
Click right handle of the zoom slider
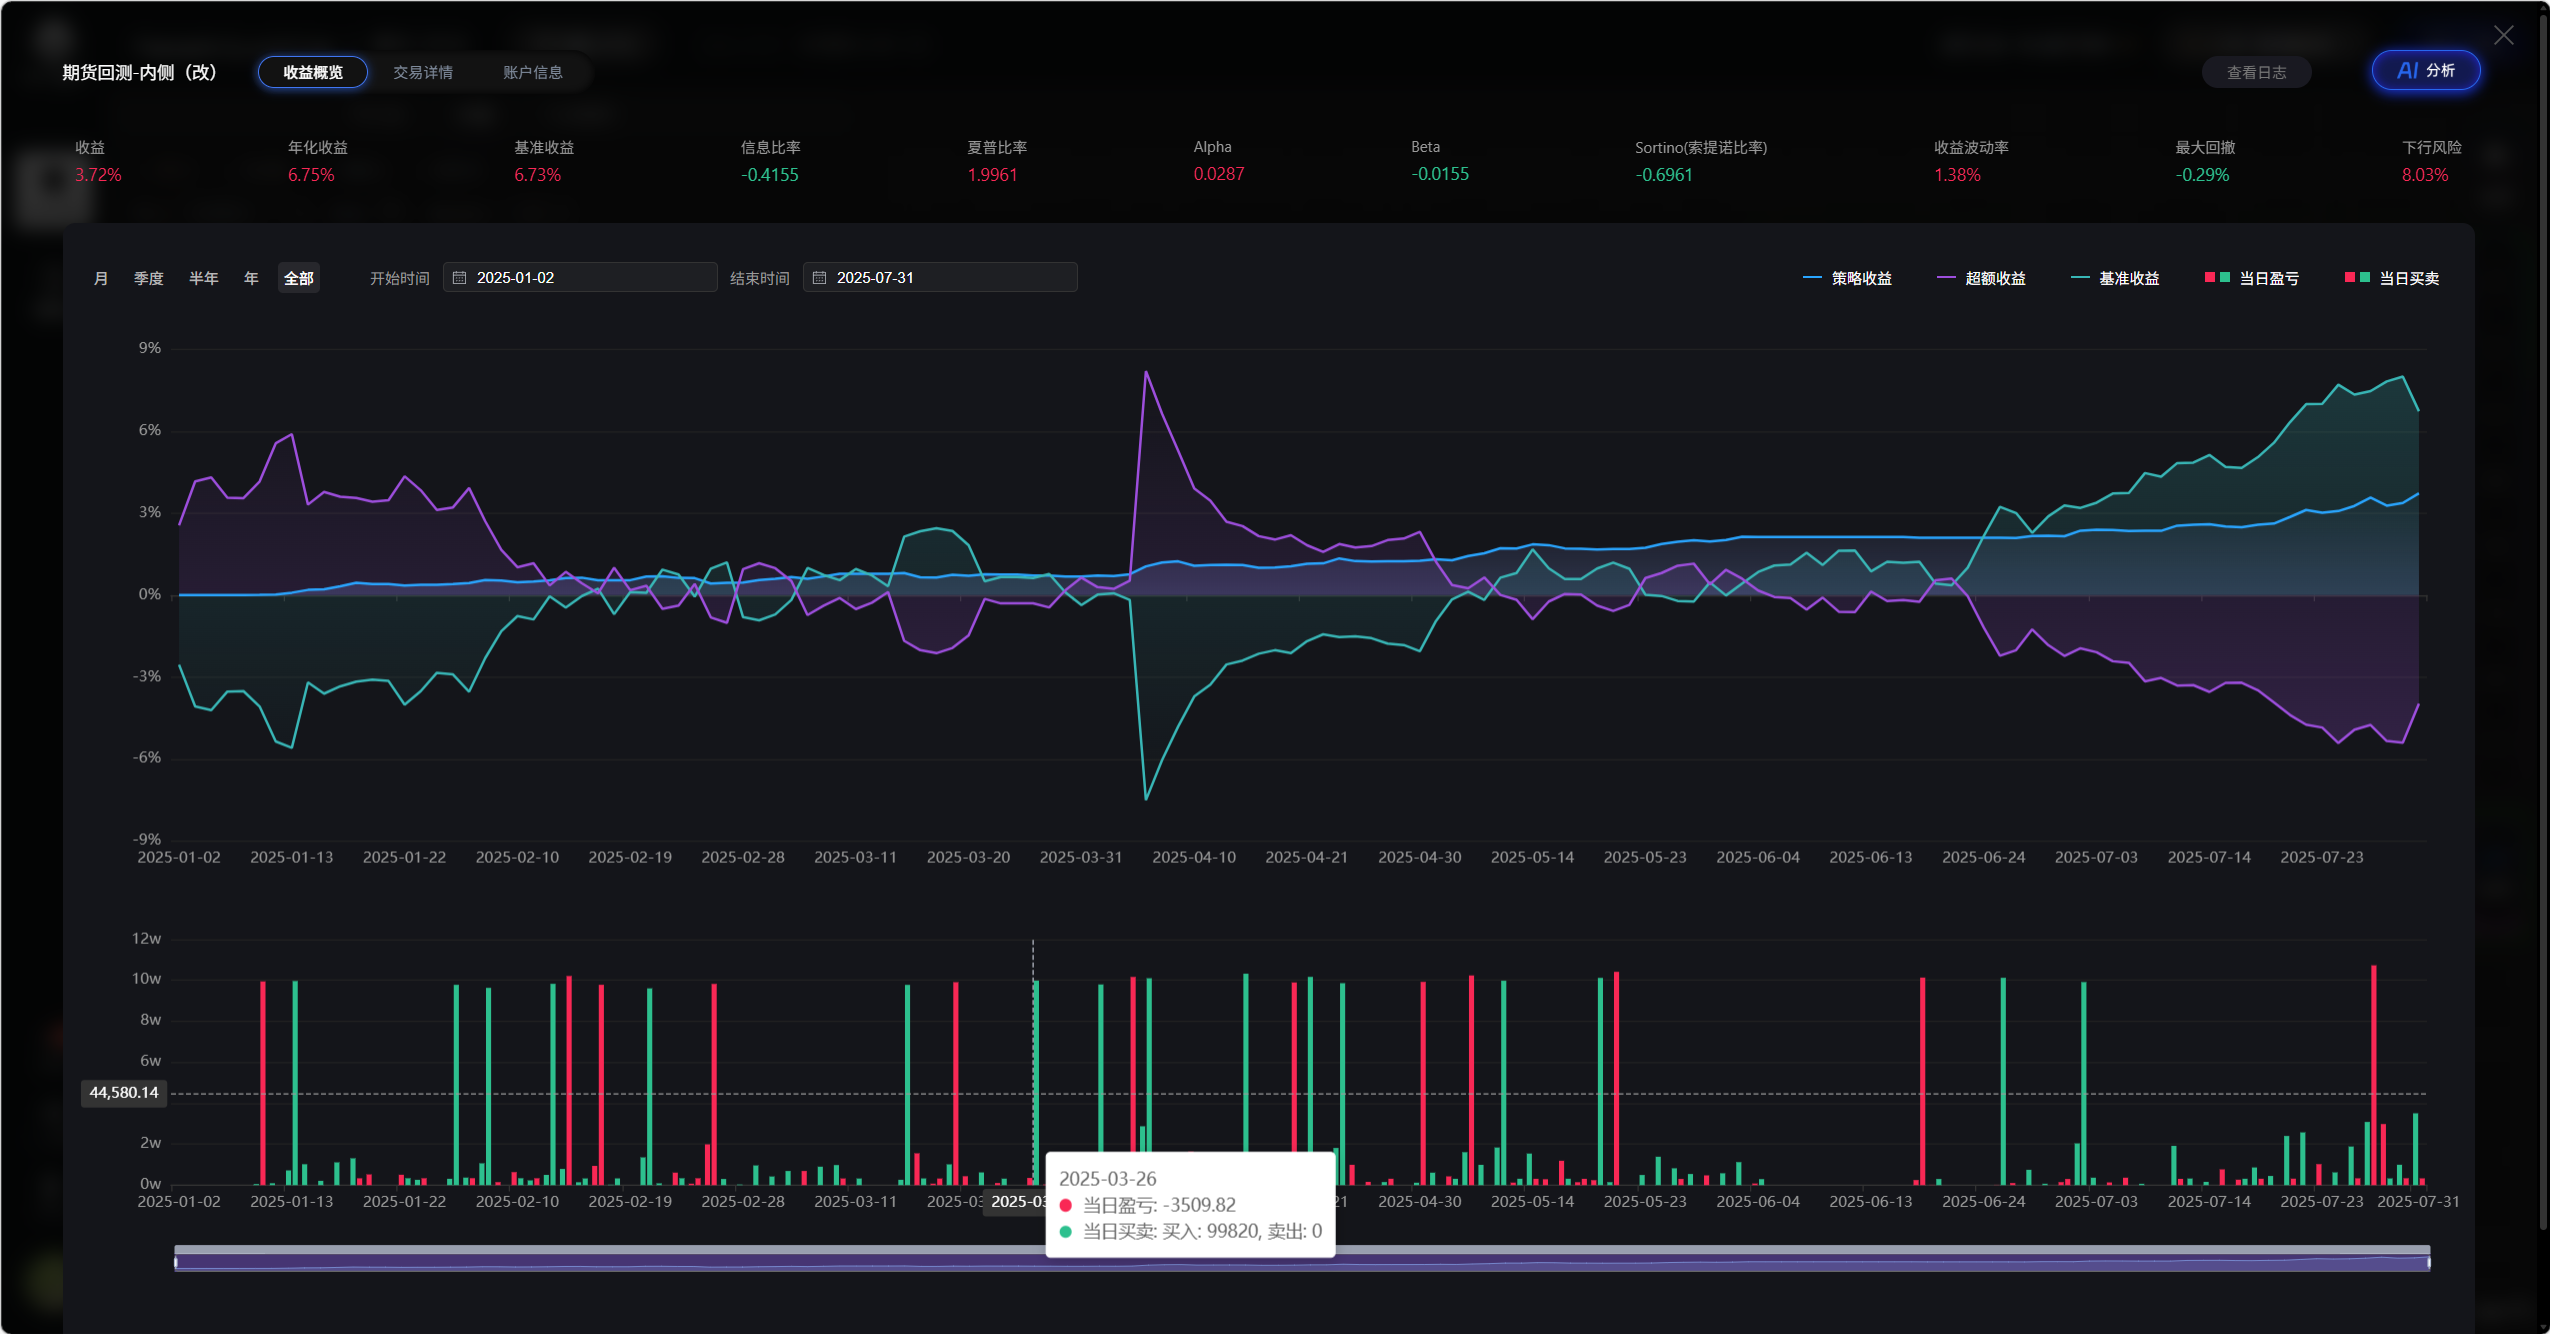point(2429,1262)
